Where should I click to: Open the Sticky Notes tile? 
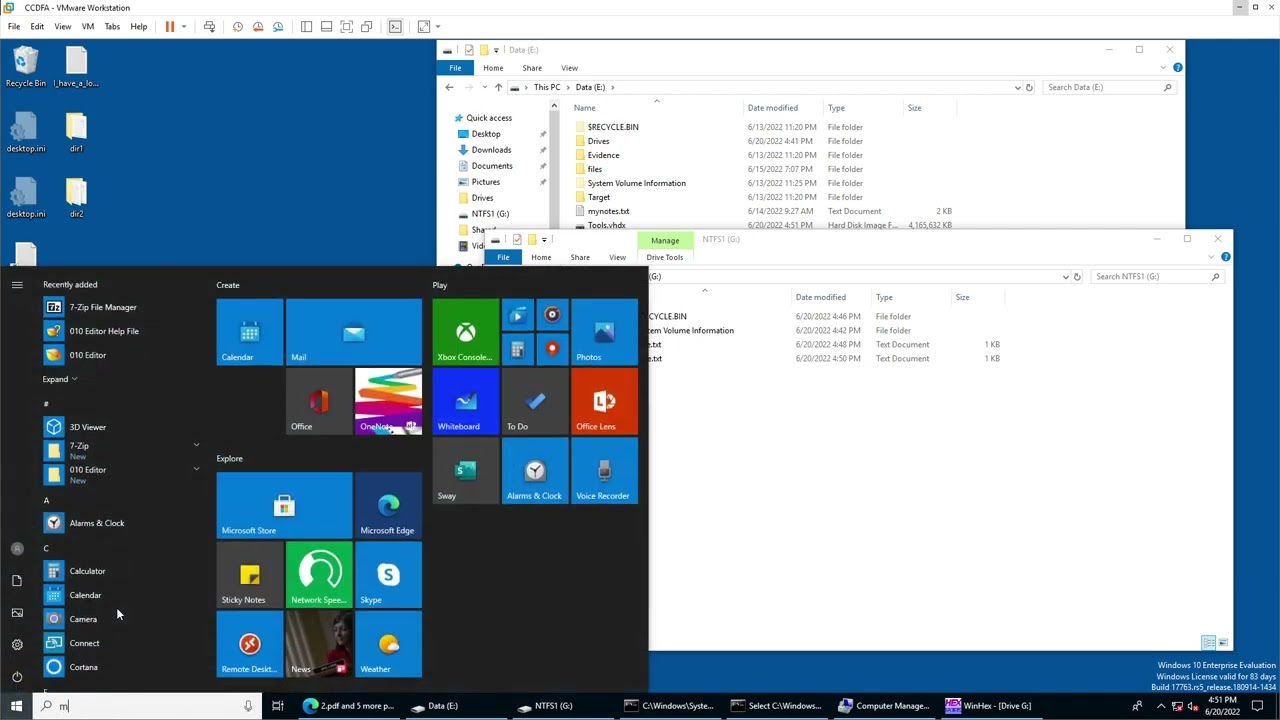click(250, 576)
